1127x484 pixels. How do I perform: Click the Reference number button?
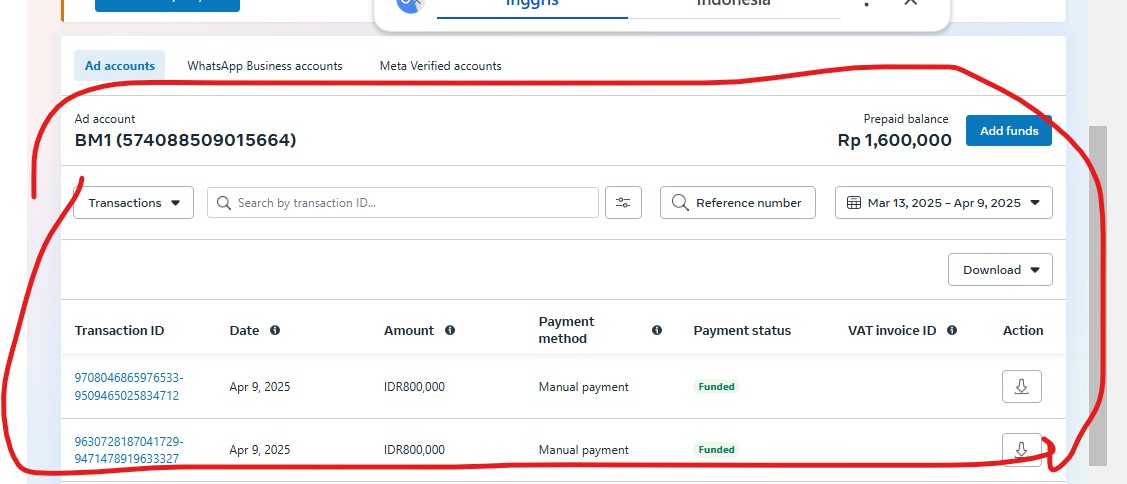pos(737,203)
